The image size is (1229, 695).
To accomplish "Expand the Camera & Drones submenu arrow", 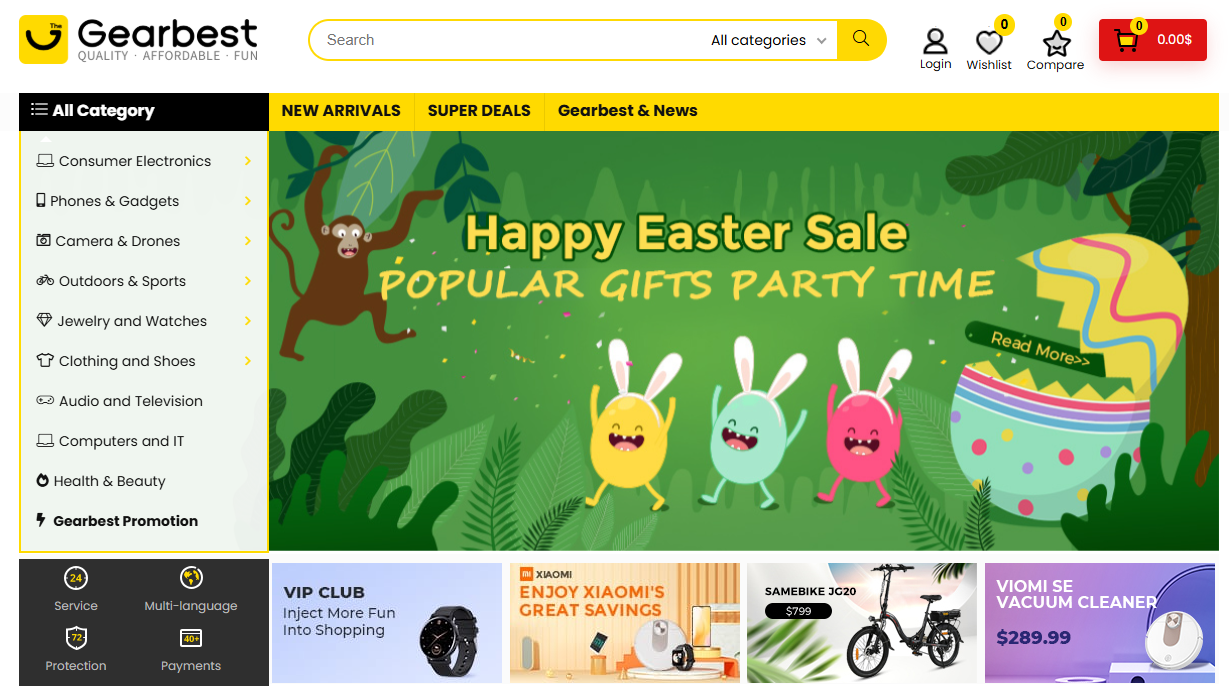I will point(247,241).
